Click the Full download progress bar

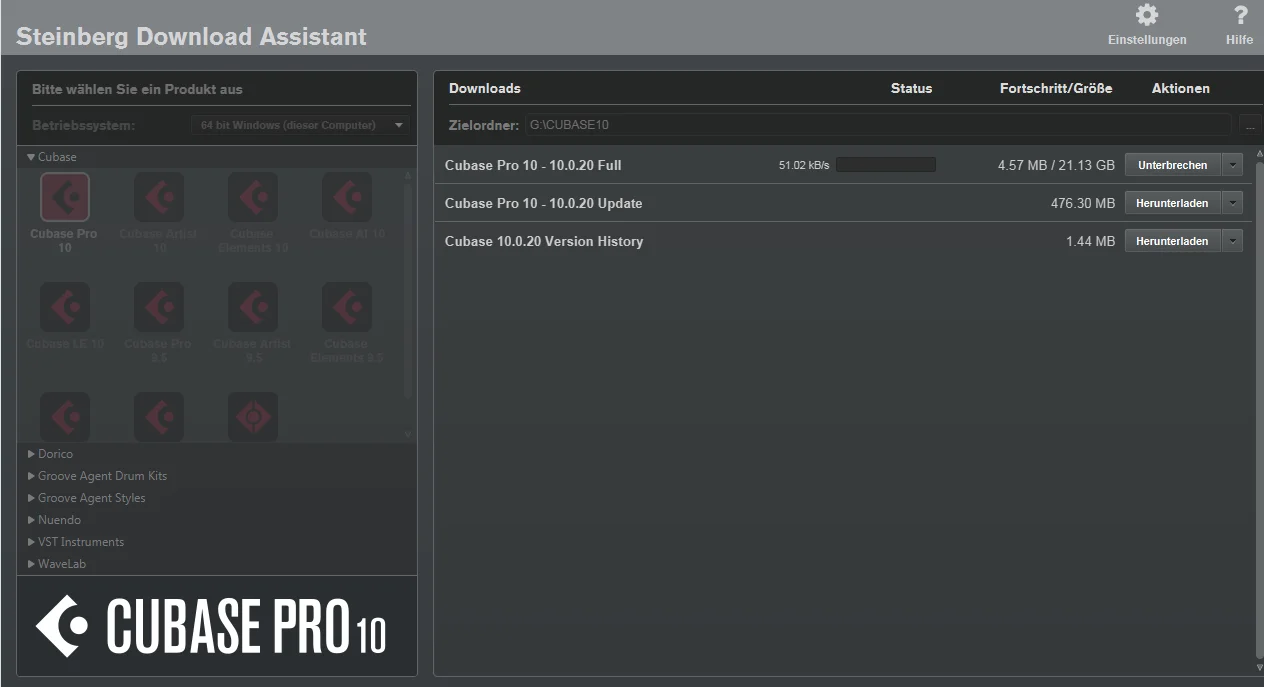tap(886, 165)
